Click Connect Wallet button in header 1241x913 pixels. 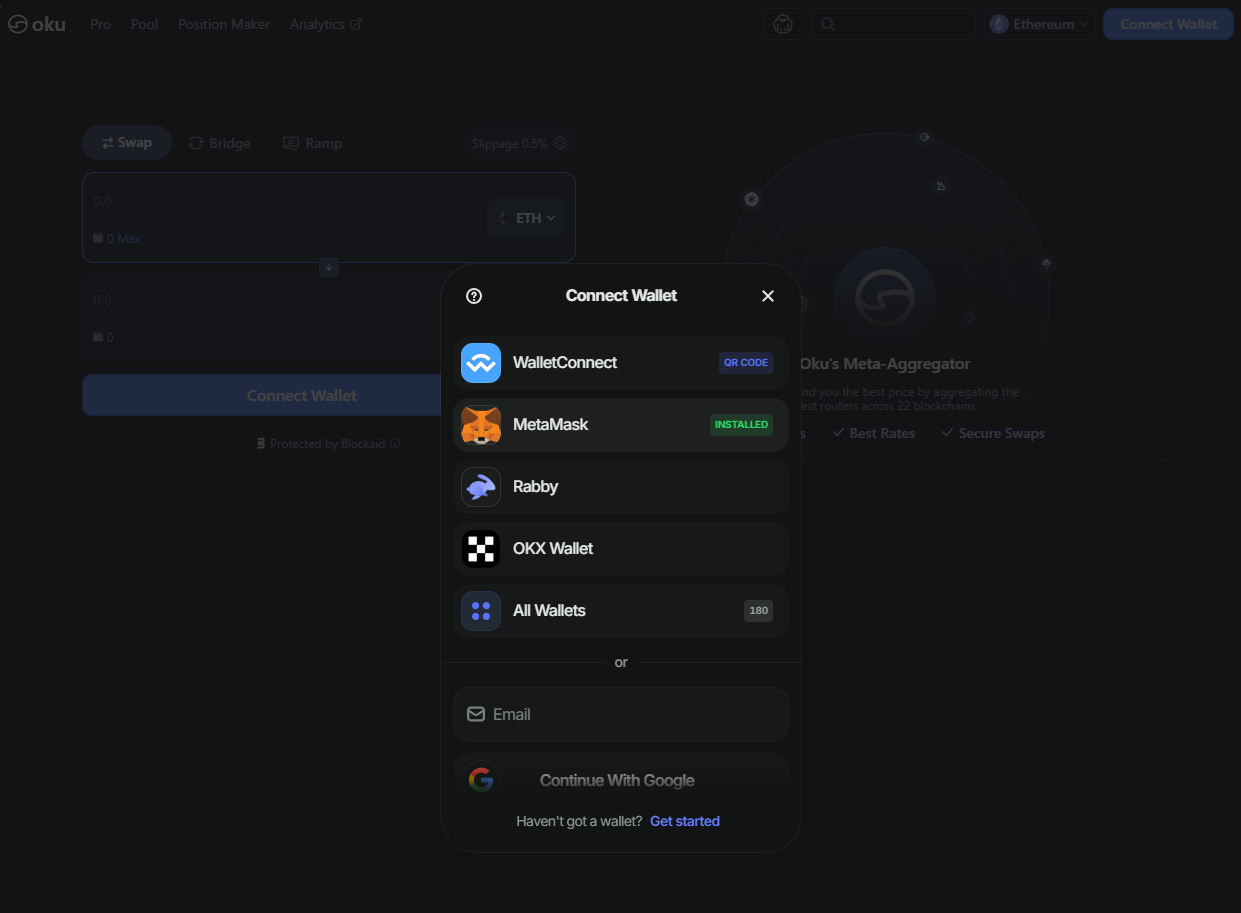(1168, 24)
